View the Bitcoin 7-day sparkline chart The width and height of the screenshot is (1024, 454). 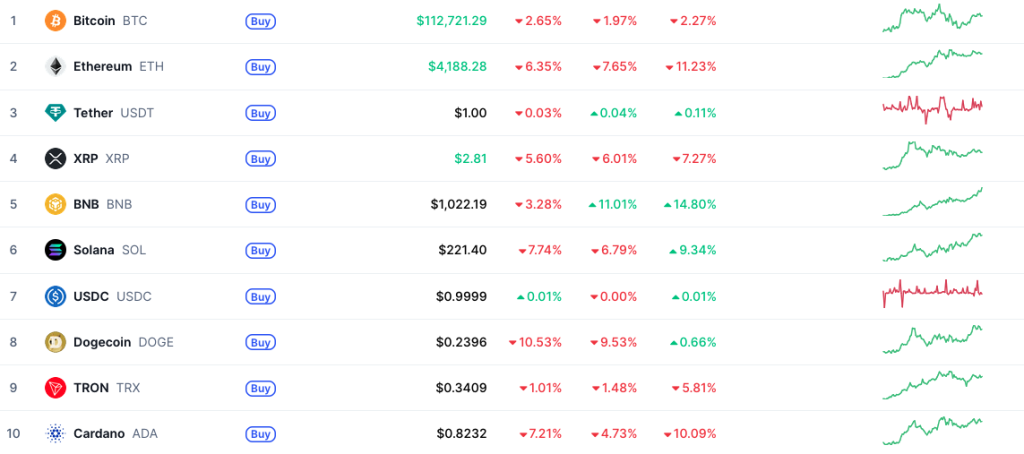[932, 19]
